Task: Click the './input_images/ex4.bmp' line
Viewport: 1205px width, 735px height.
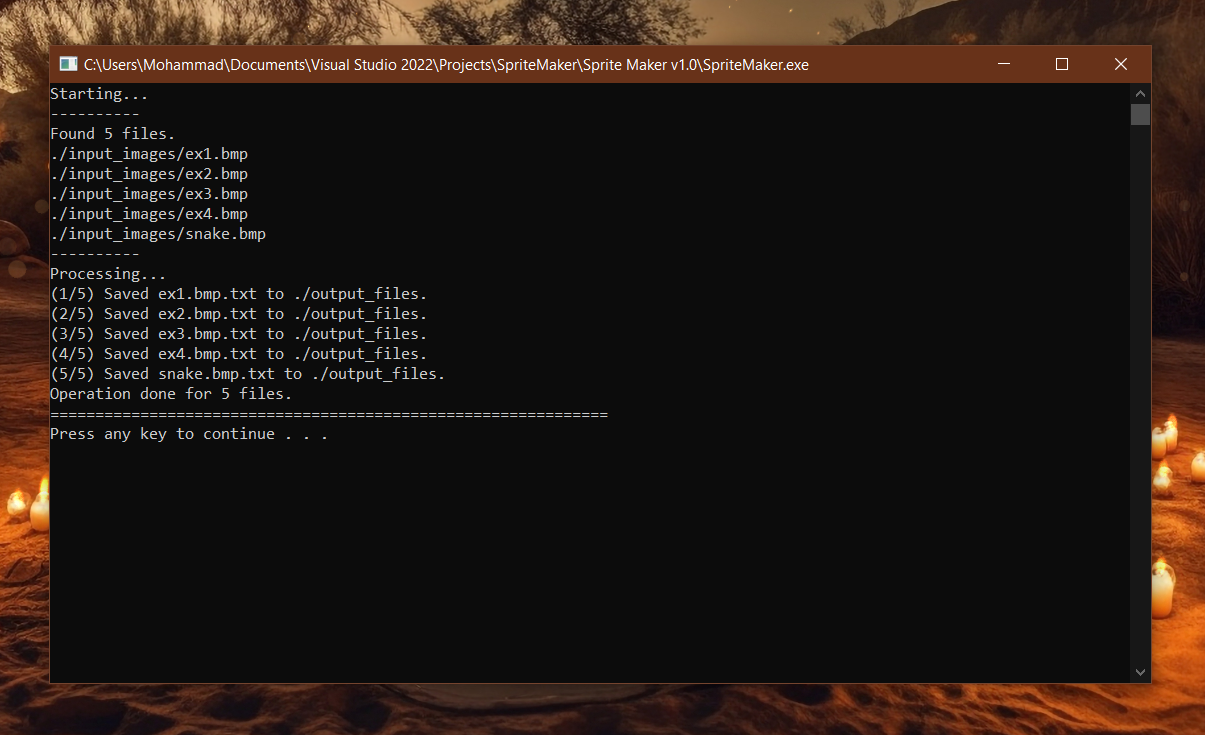Action: tap(149, 214)
